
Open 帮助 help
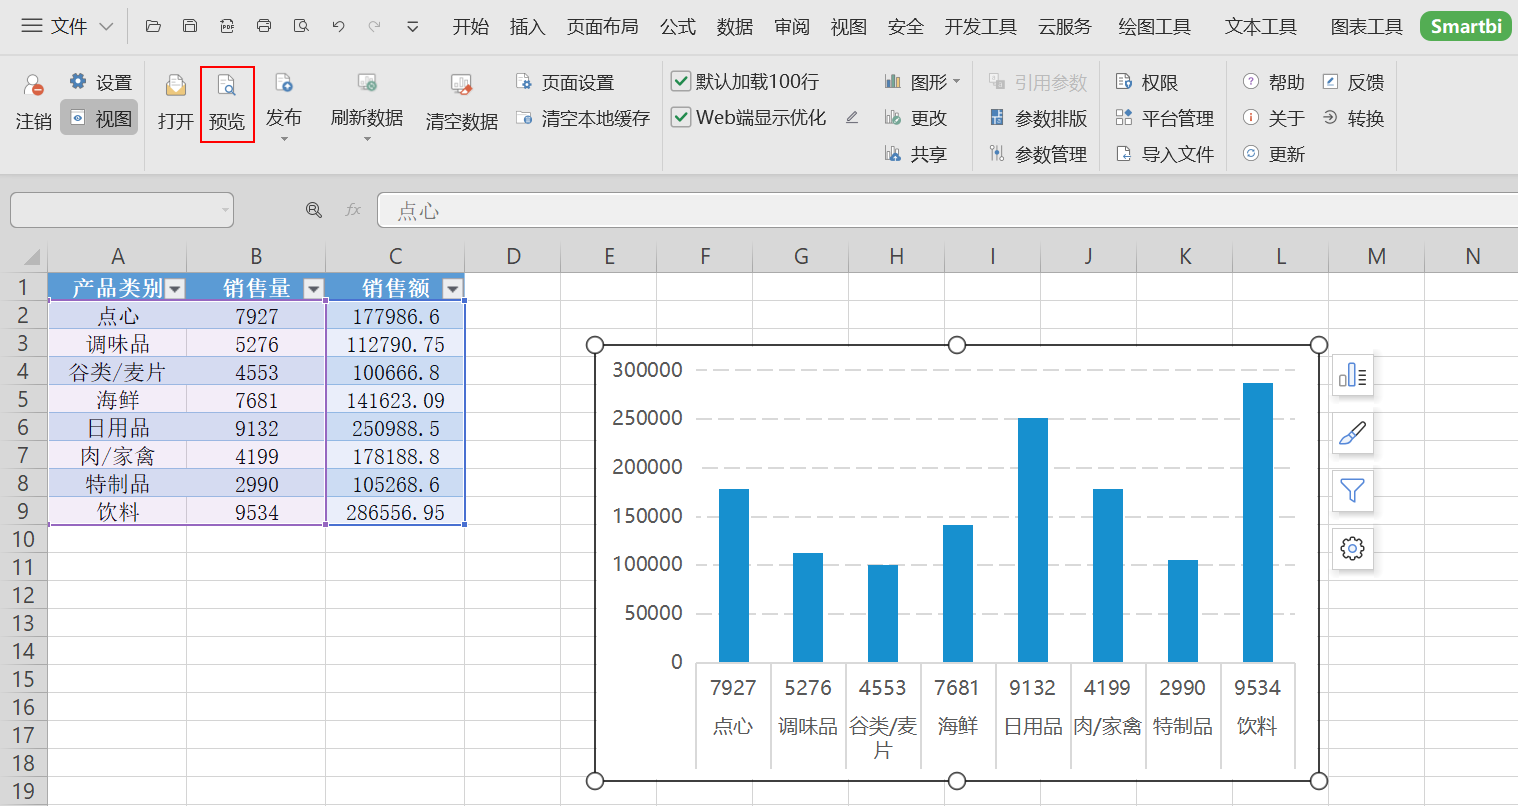point(1273,82)
